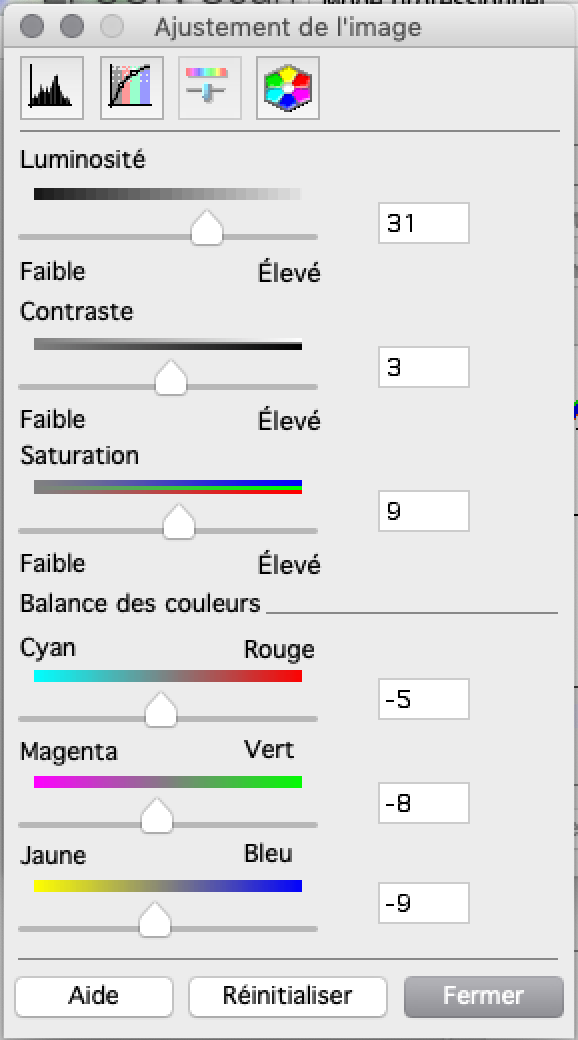Open the color palette hexagon icon
Viewport: 578px width, 1040px height.
[288, 88]
